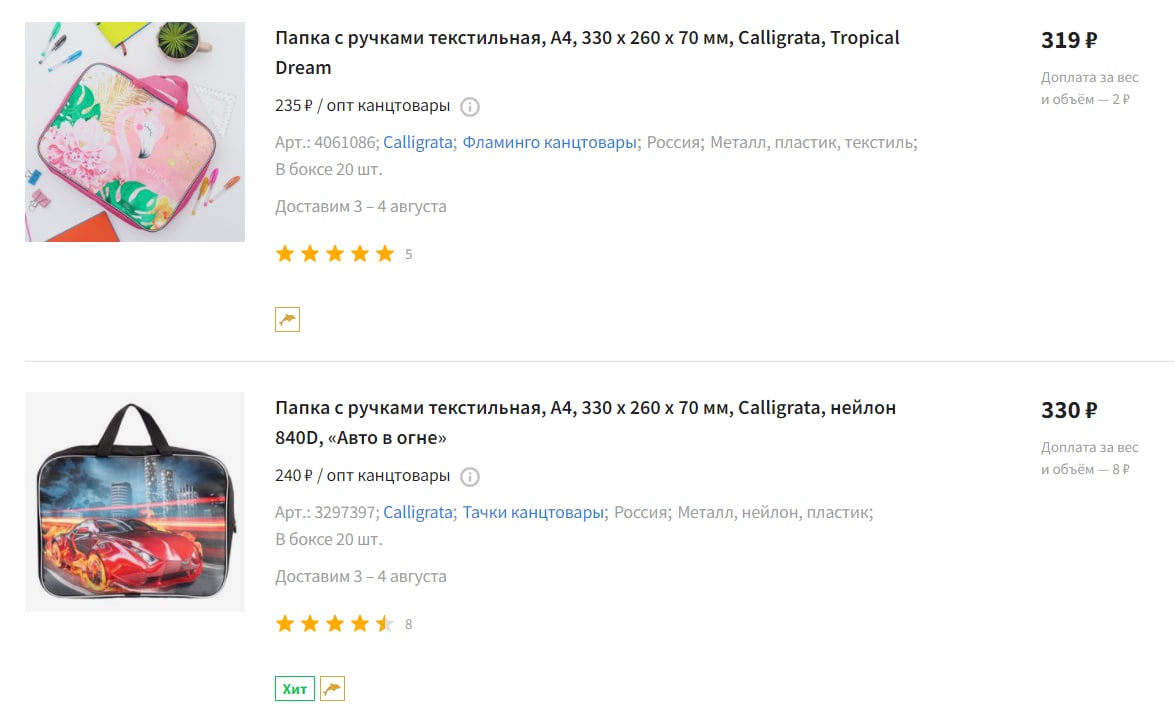Open the Фламинго канцтовары collection link

549,142
